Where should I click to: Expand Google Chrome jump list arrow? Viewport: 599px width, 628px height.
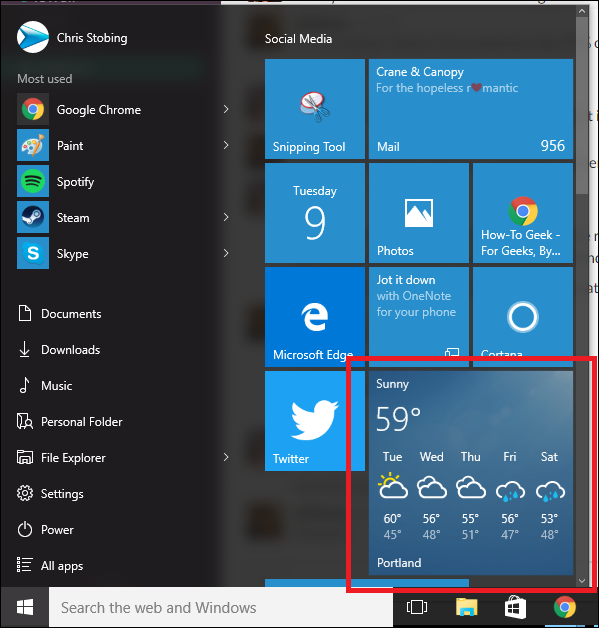tap(226, 109)
